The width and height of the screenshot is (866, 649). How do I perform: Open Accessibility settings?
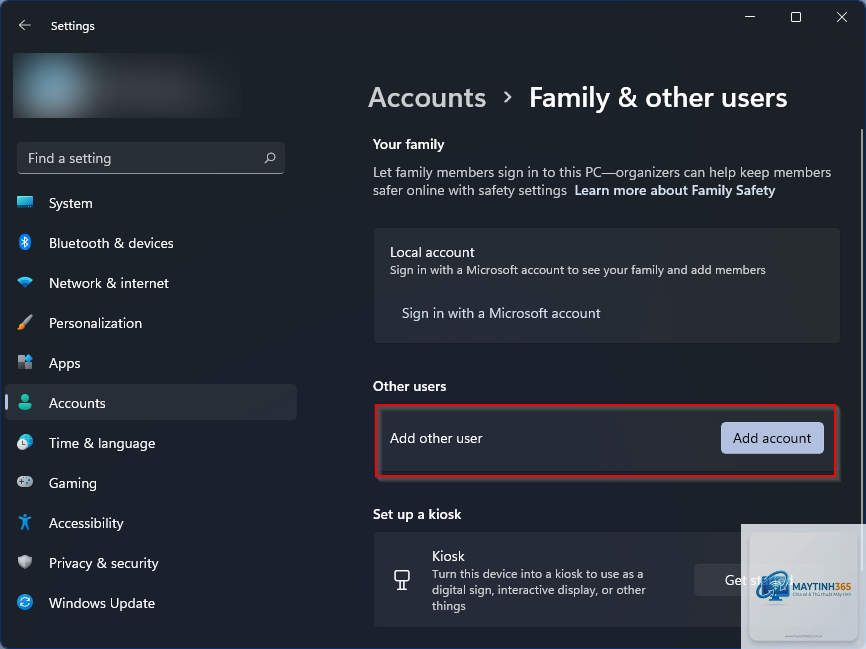[x=151, y=523]
